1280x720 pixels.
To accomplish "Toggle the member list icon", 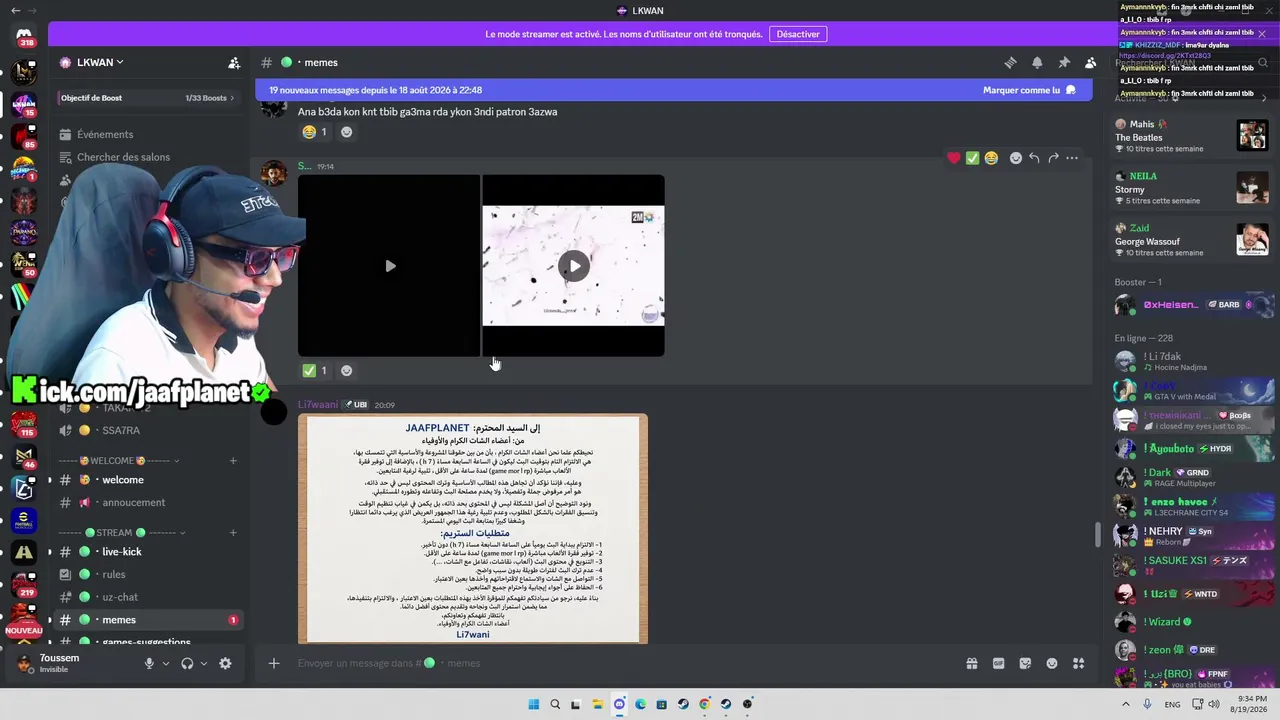I will pyautogui.click(x=1091, y=62).
